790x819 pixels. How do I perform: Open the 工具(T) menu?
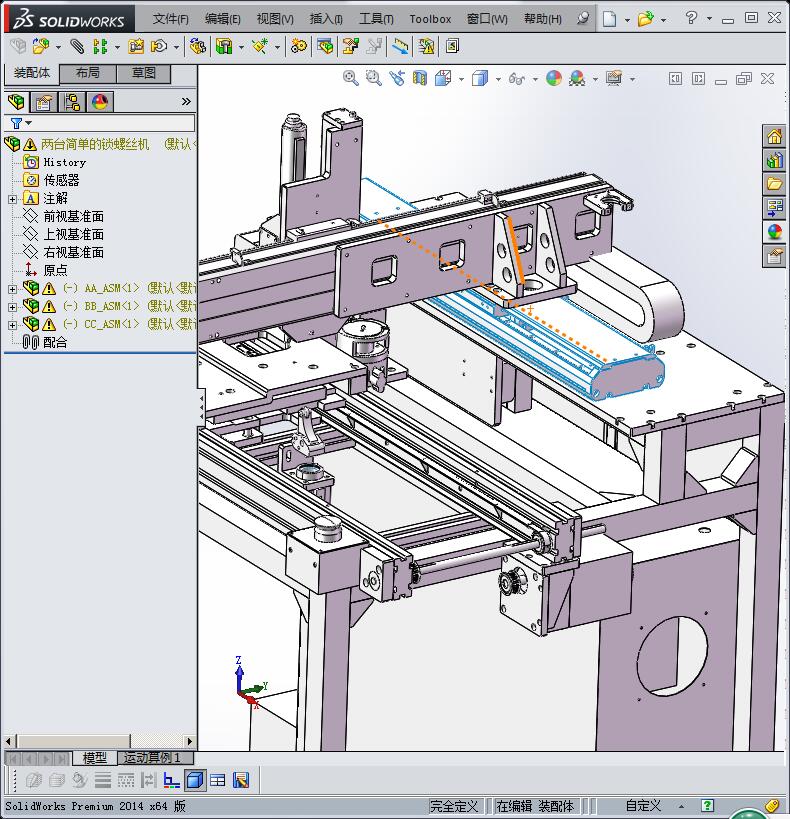pyautogui.click(x=376, y=19)
